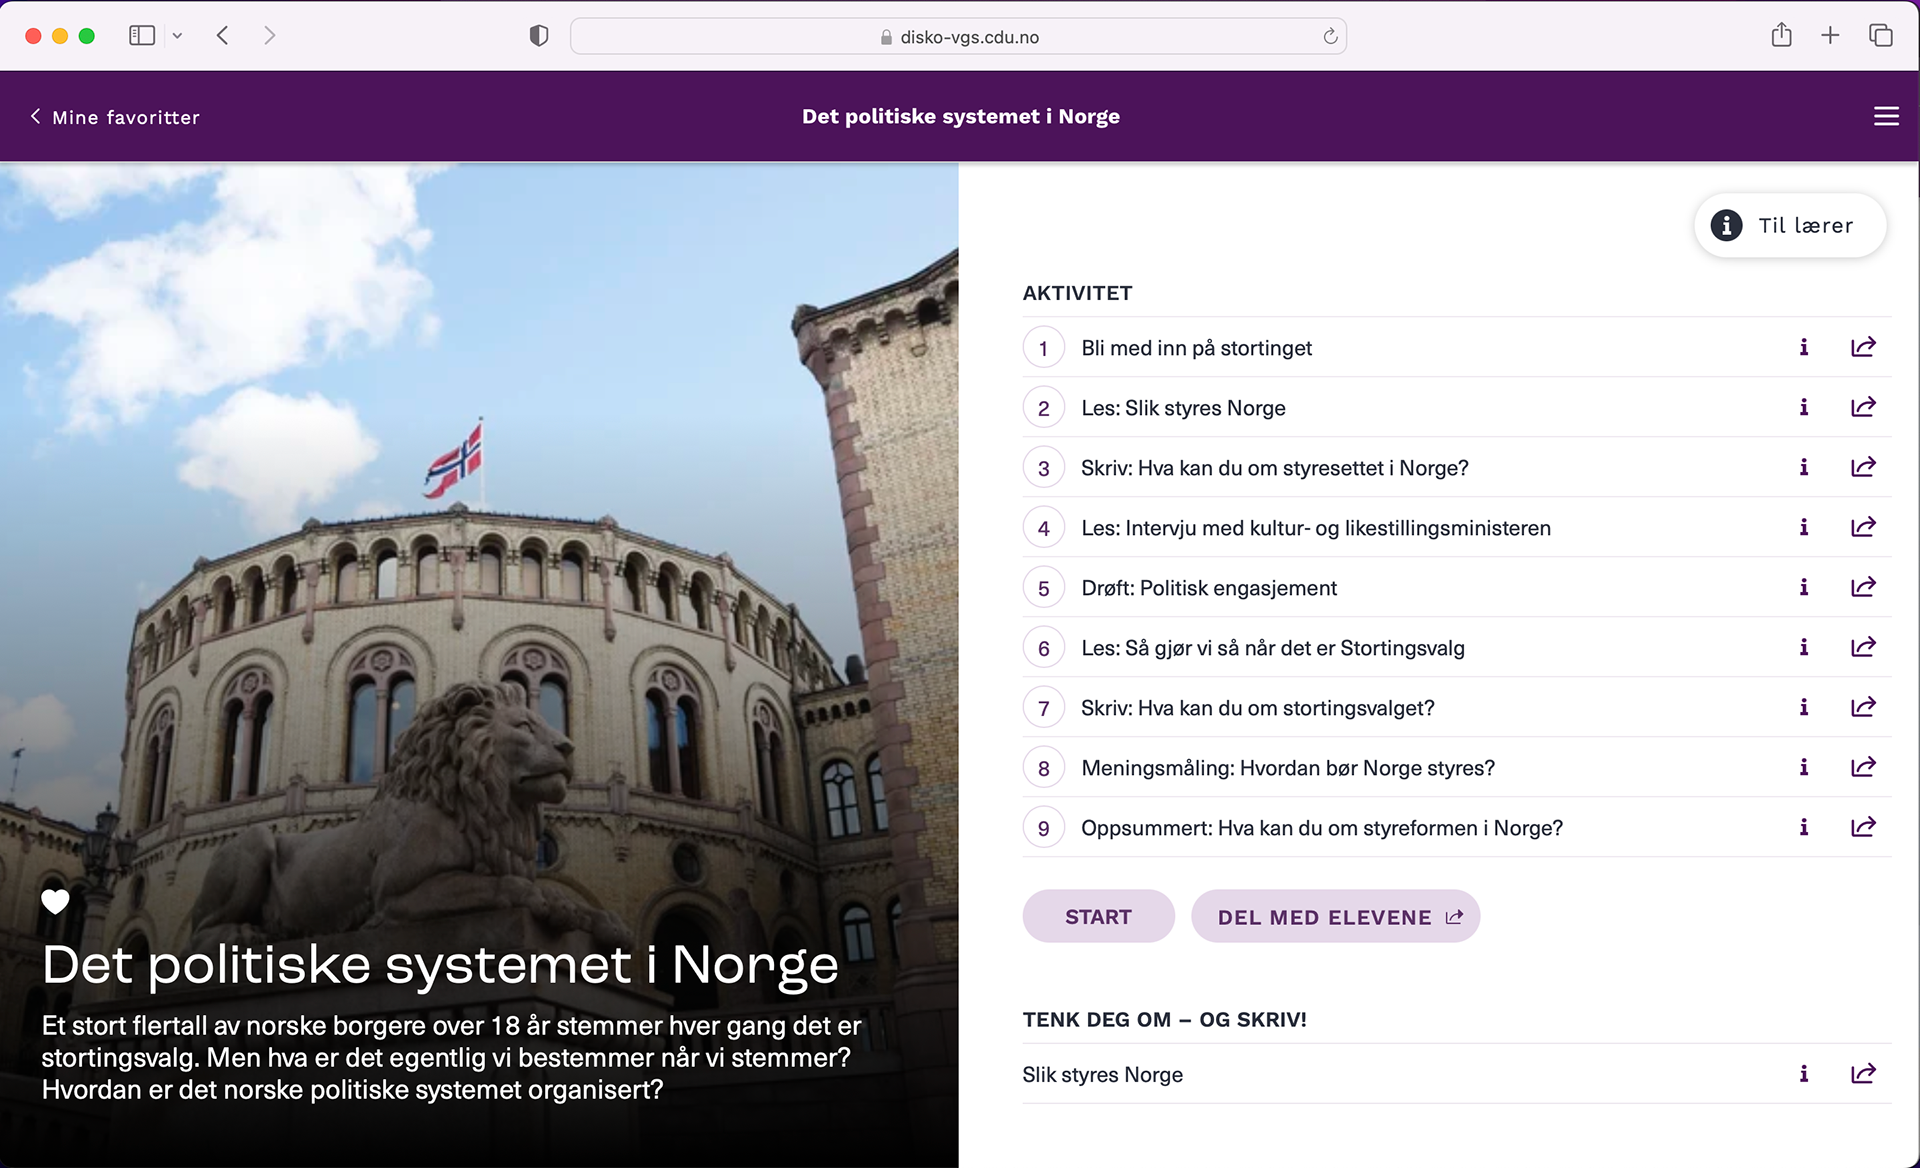The height and width of the screenshot is (1168, 1920).
Task: Share activity Bli med inn på stortinget
Action: click(x=1863, y=347)
